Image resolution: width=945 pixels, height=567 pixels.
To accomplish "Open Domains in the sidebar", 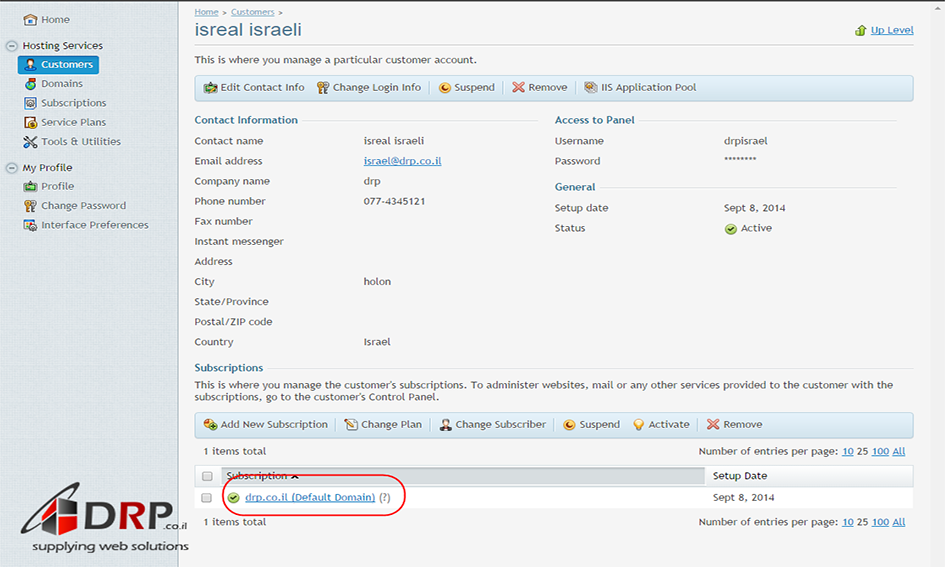I will [61, 84].
